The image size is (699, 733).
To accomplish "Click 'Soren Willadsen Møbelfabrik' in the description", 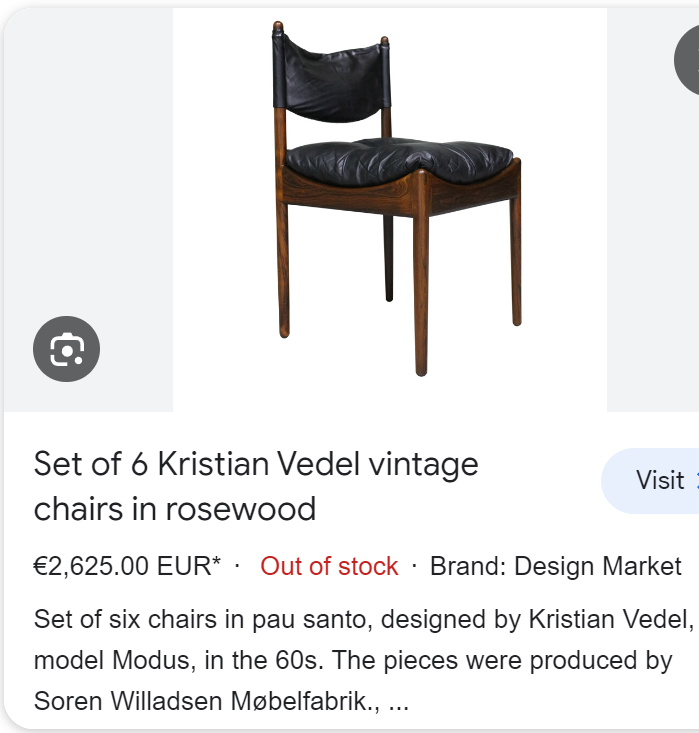I will coord(206,701).
